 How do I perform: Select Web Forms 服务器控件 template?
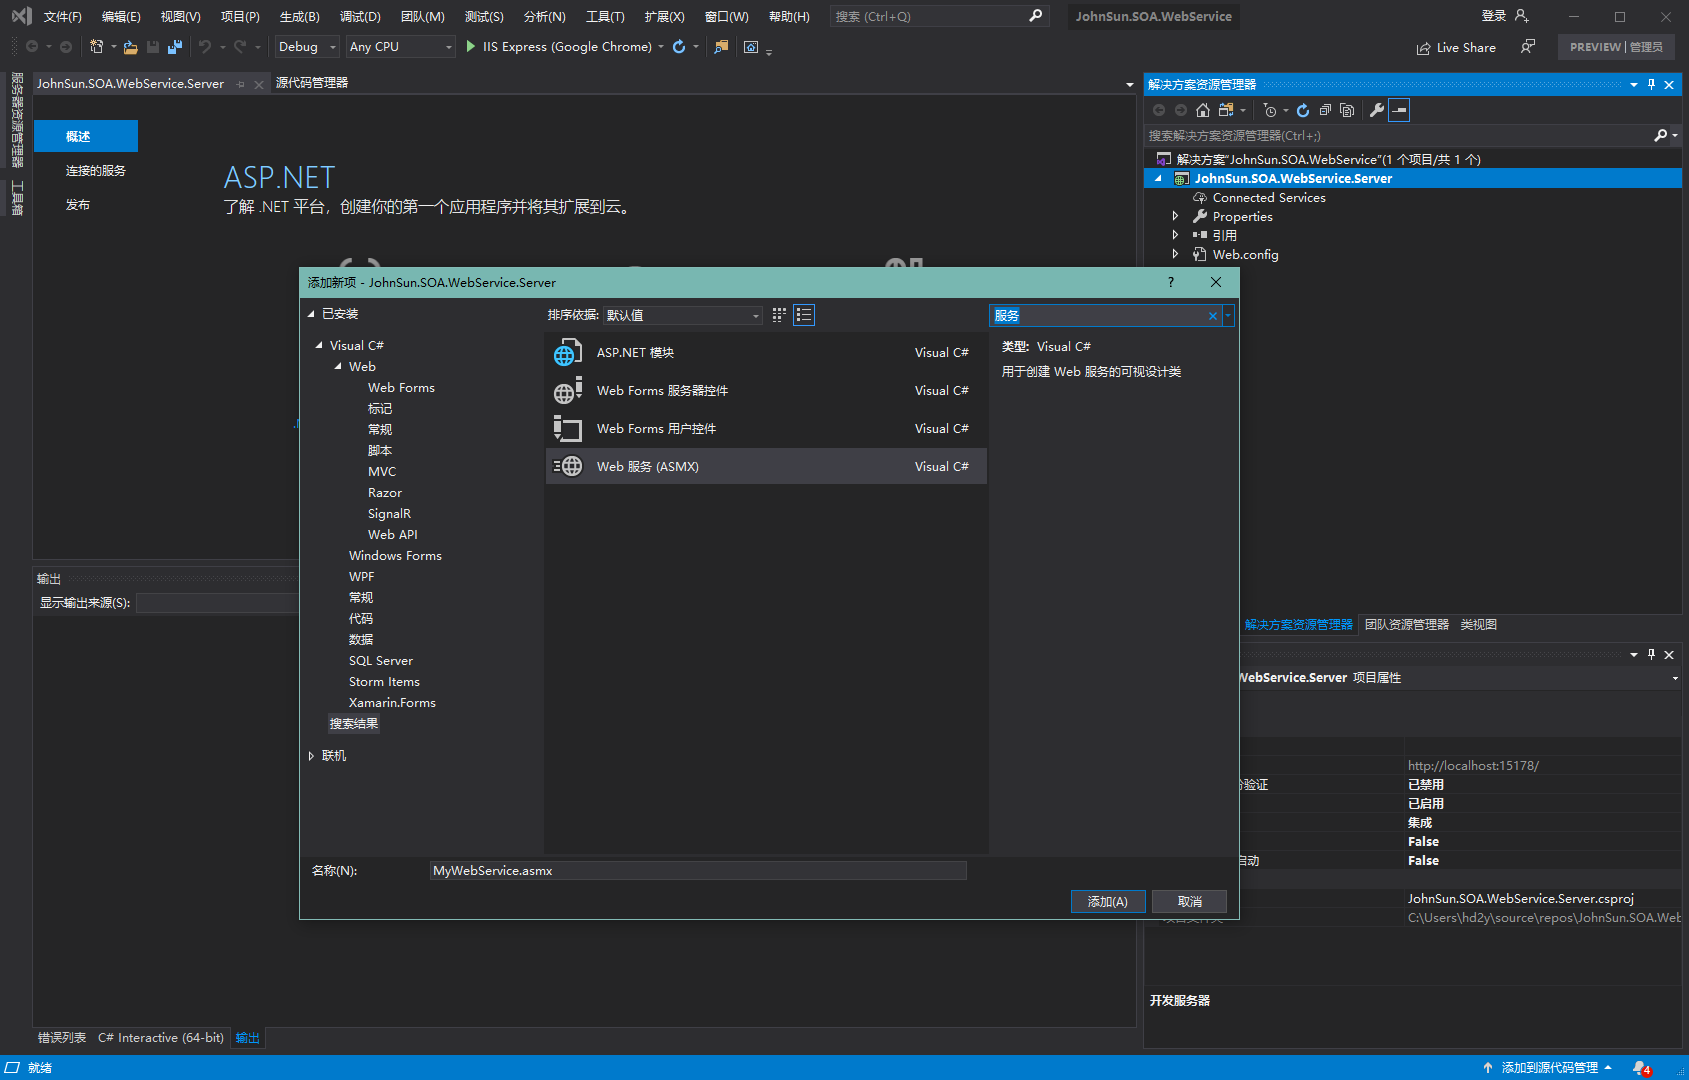[766, 390]
